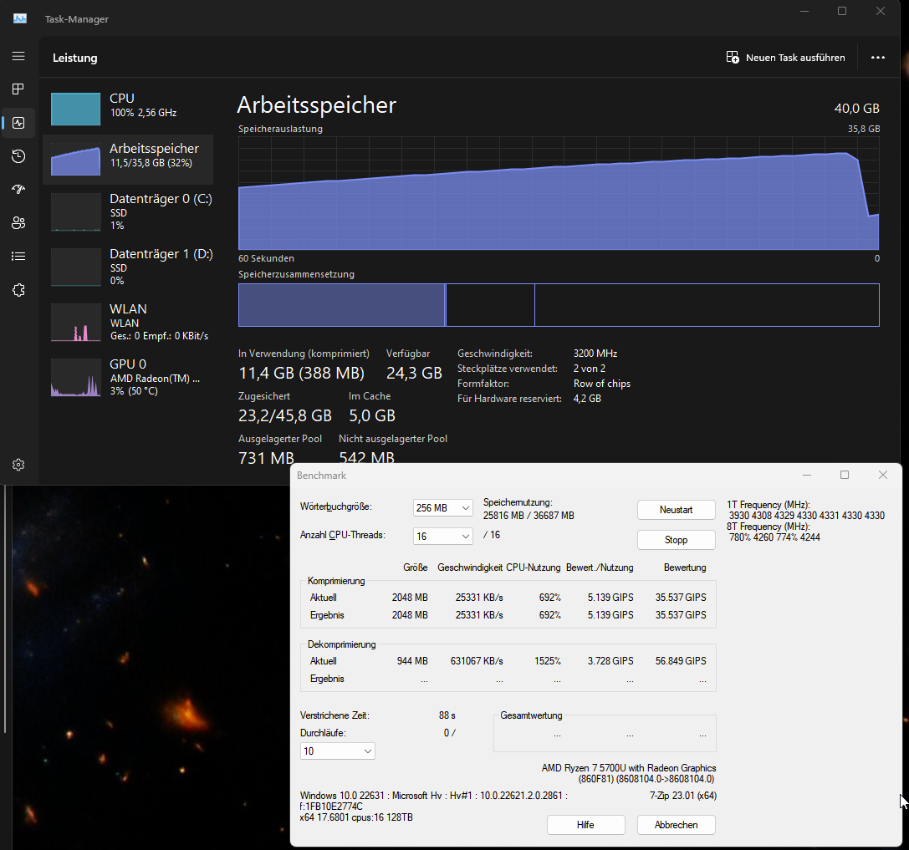Screen dimensions: 909x850
Task: Click the Speicherzusammensetzung memory composition bar
Action: (x=558, y=305)
